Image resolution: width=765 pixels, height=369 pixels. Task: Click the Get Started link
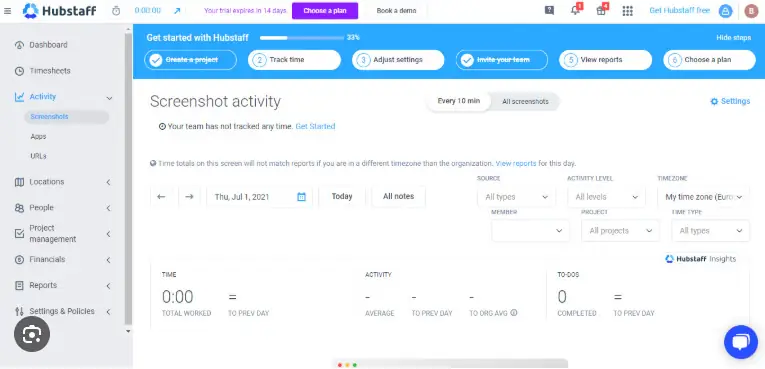pos(315,126)
